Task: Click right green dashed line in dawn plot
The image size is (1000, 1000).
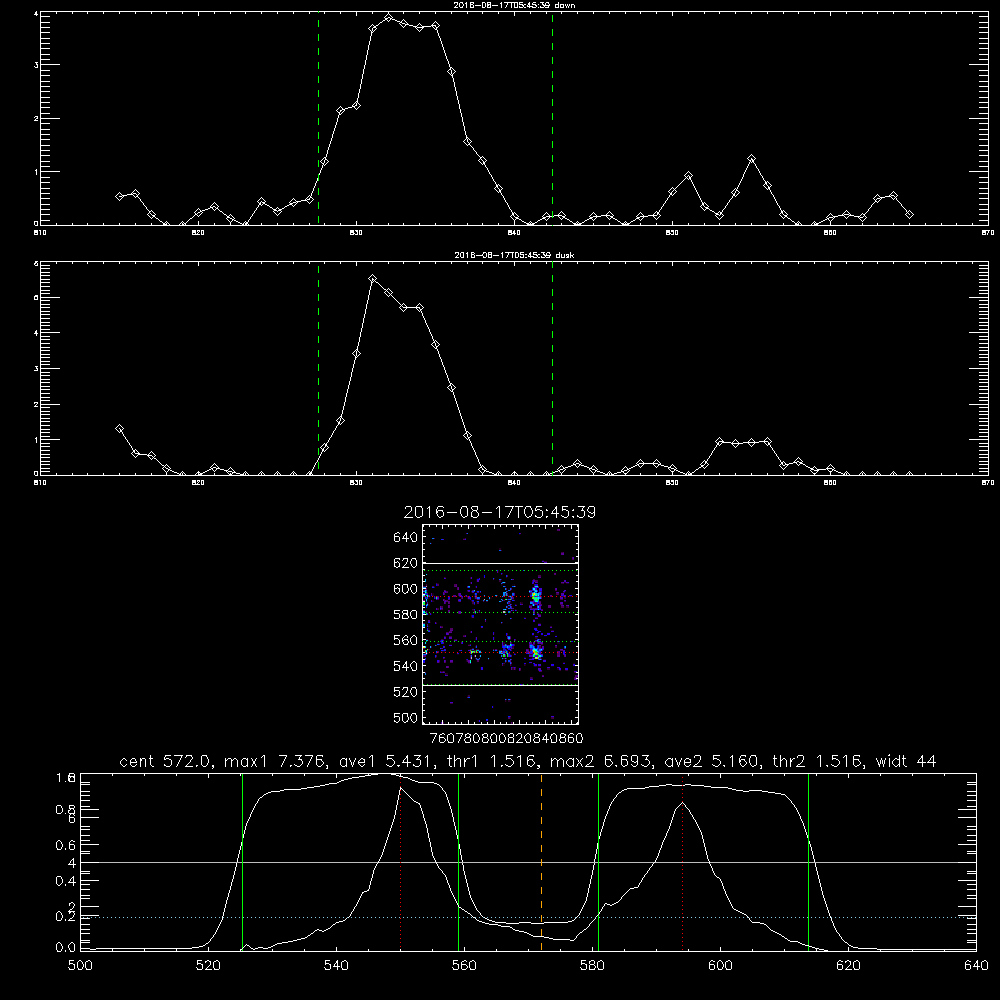Action: click(552, 118)
